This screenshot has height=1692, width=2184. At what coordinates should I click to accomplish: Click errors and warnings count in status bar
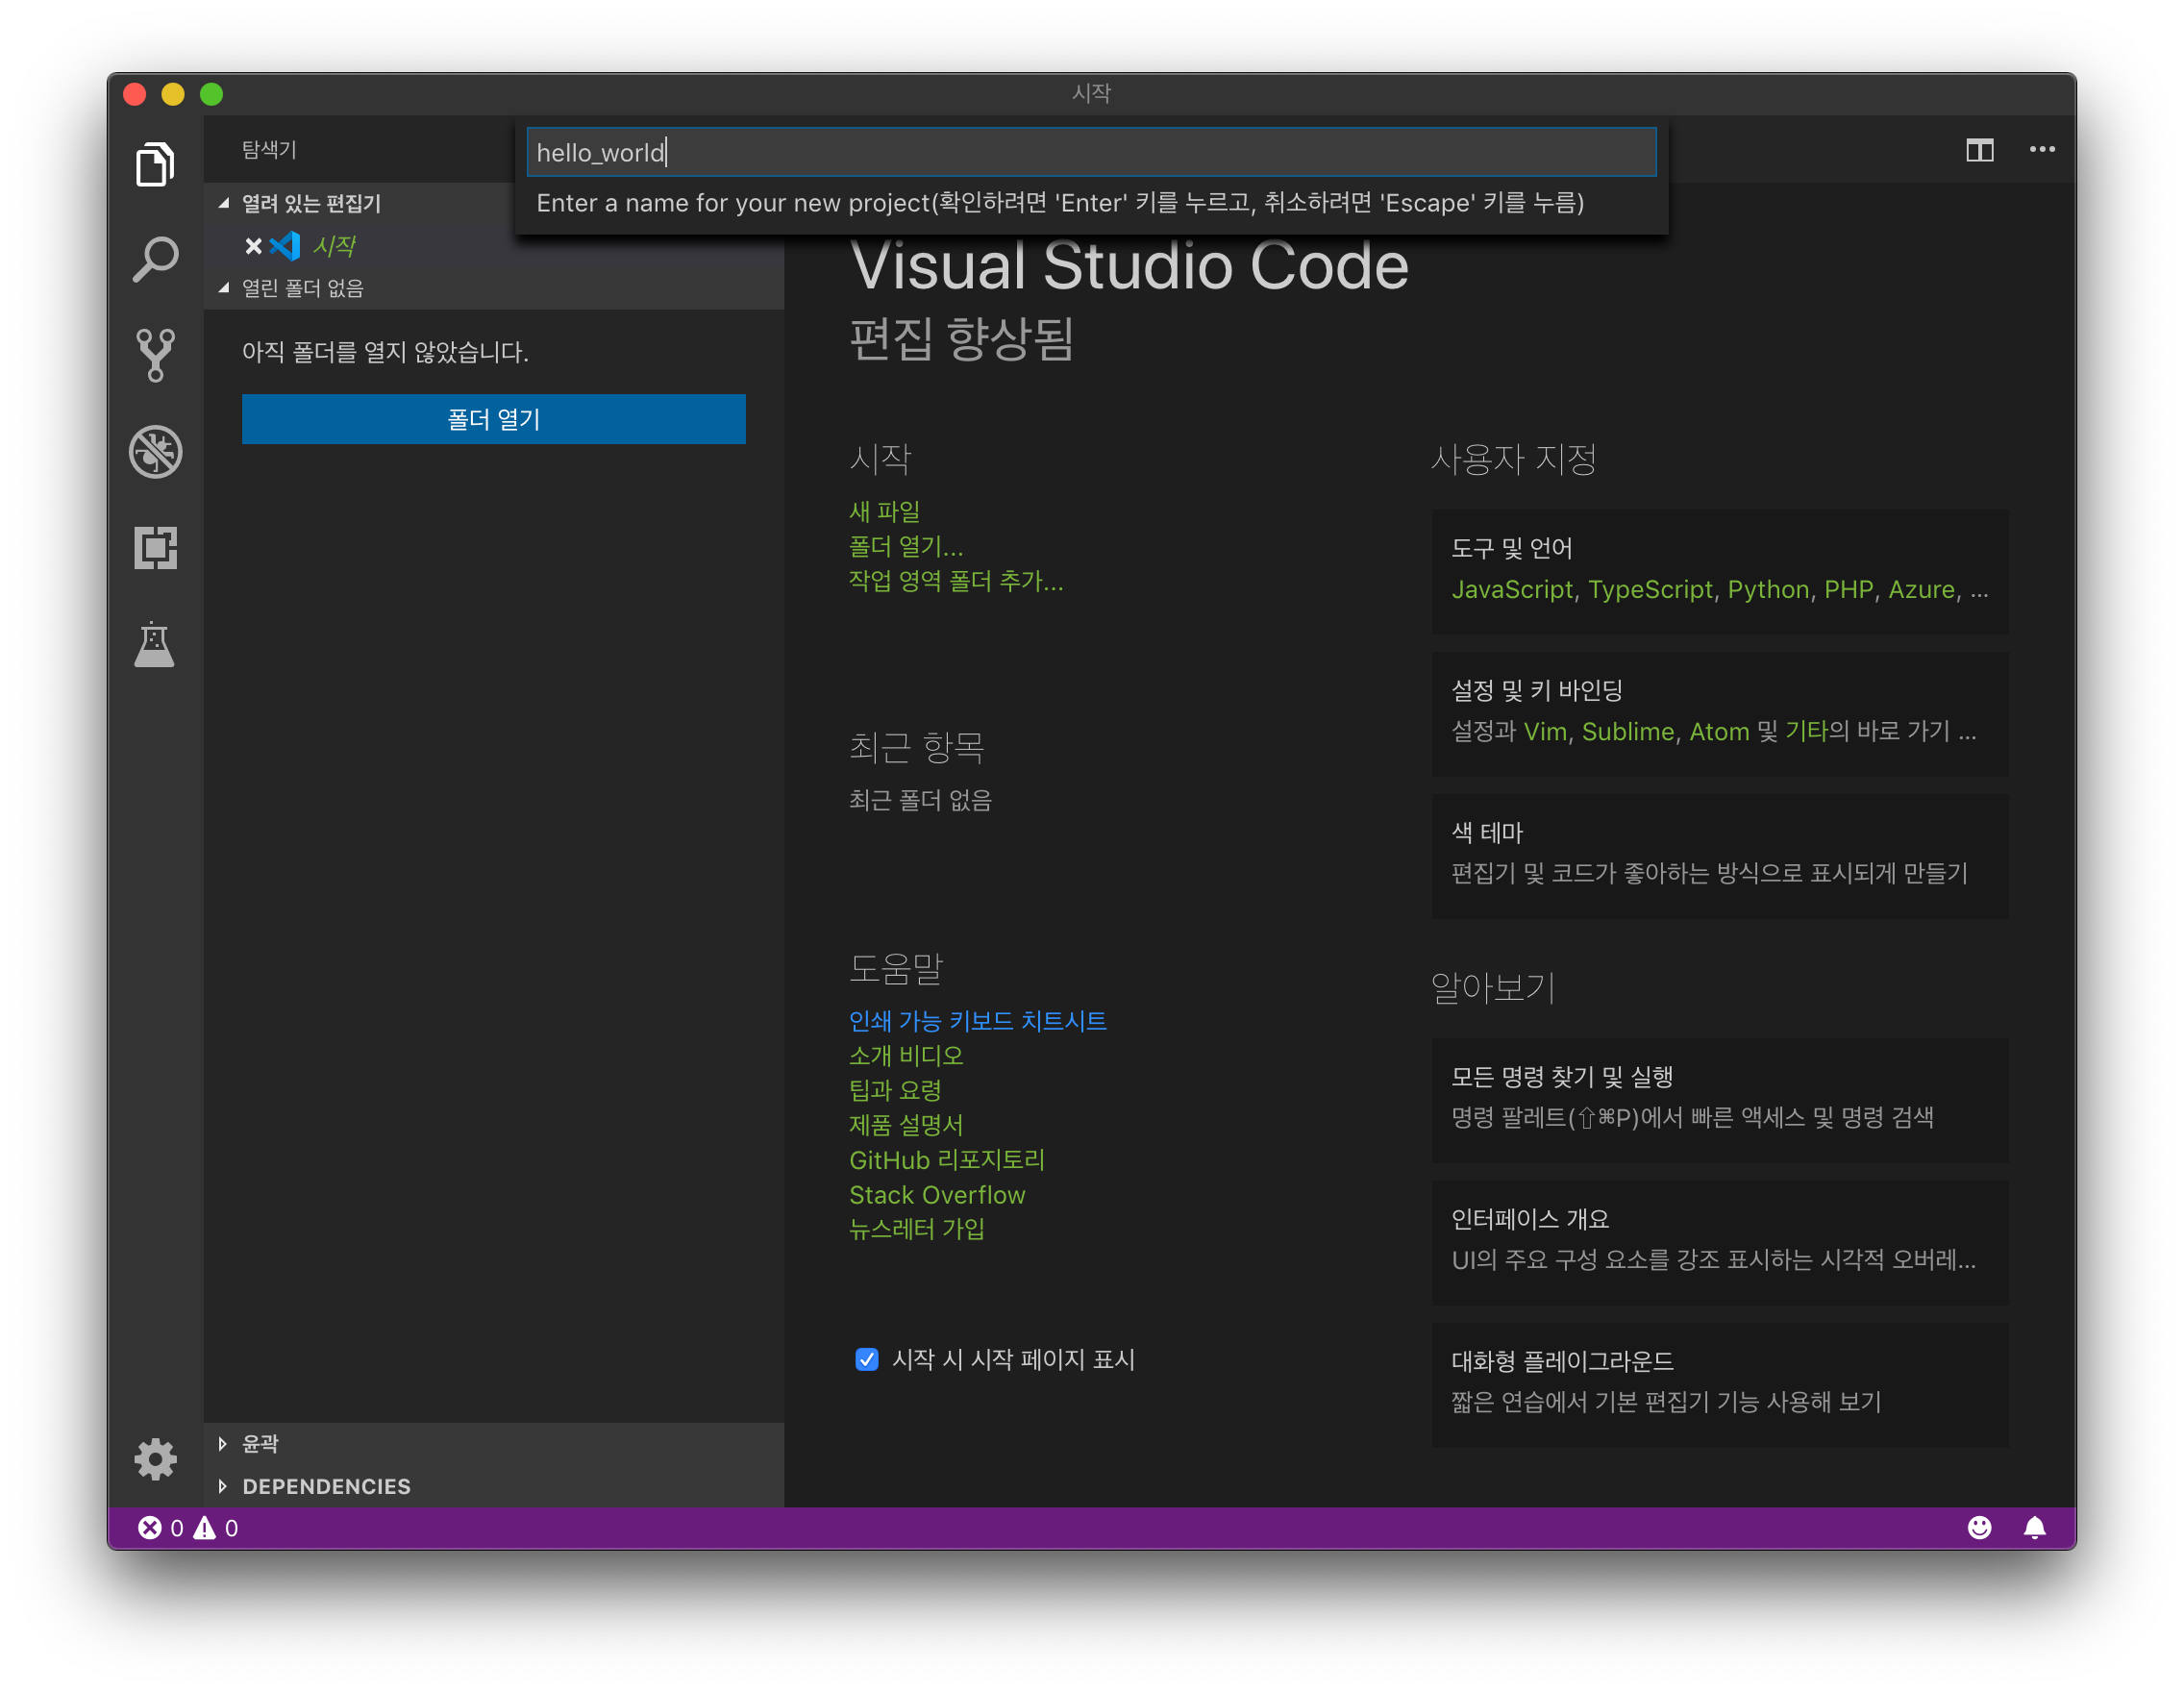(x=188, y=1527)
